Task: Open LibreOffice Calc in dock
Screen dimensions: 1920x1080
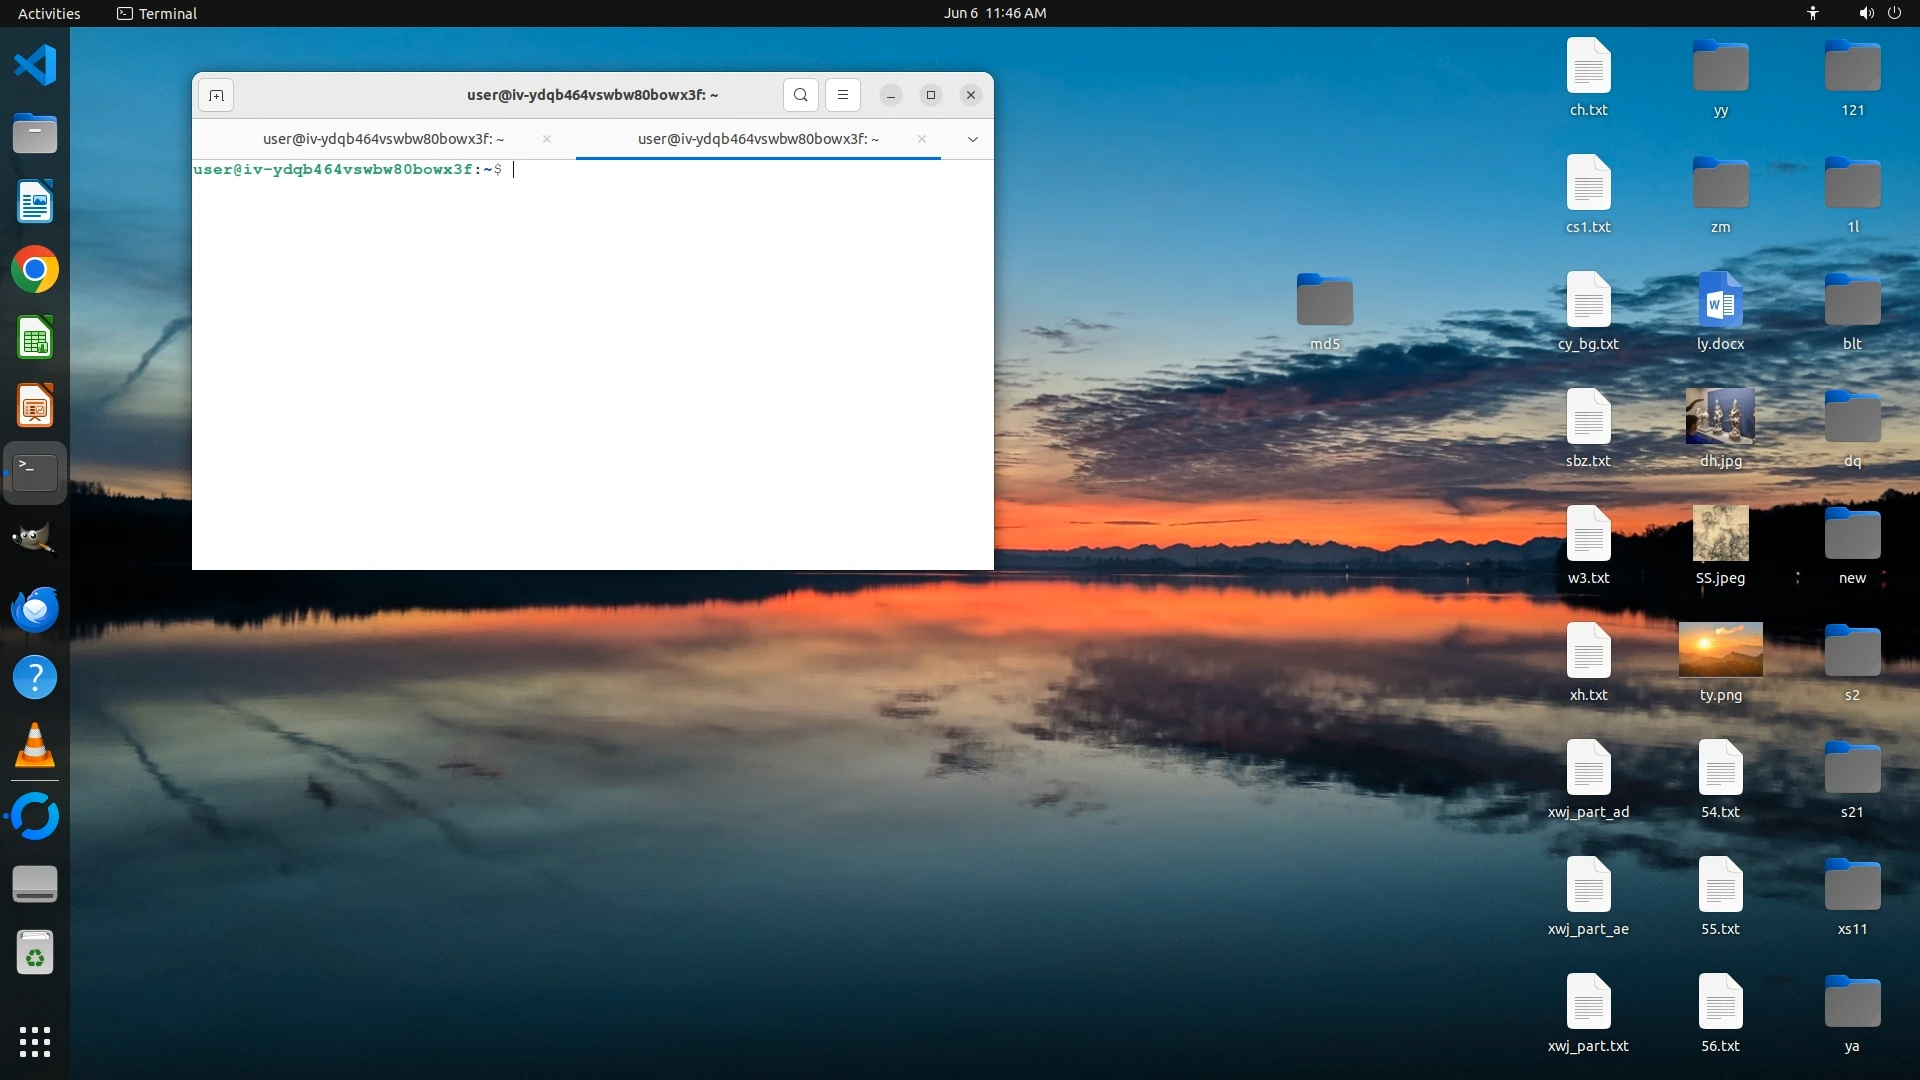Action: click(x=35, y=338)
